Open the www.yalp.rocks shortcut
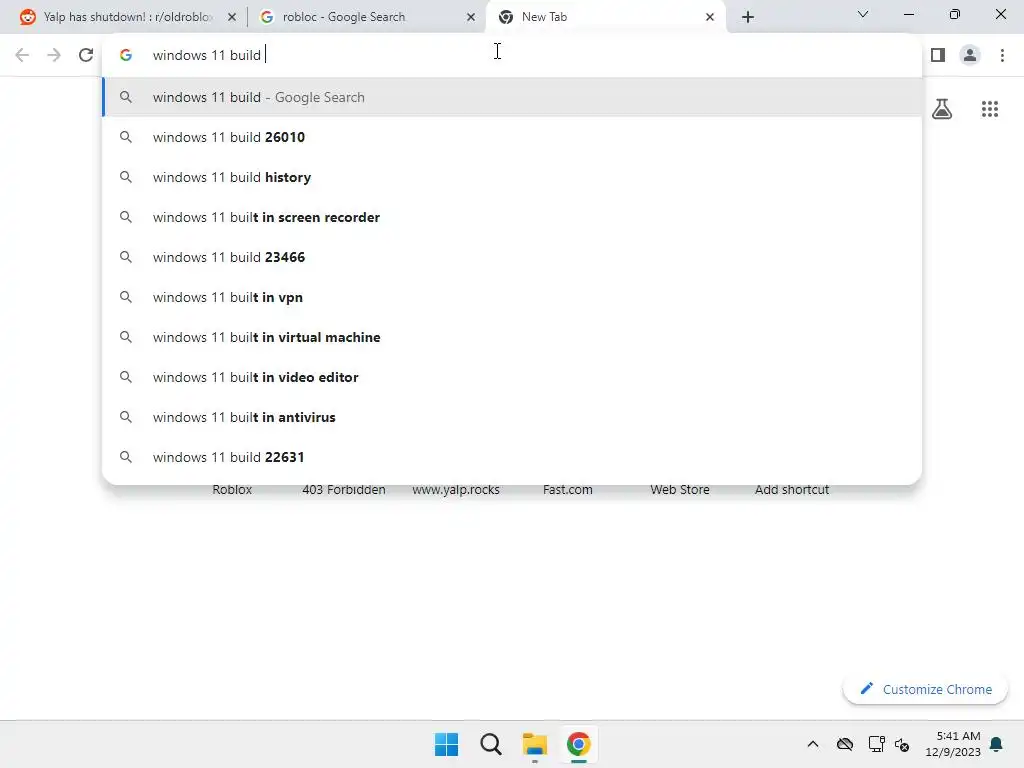The image size is (1024, 768). pyautogui.click(x=456, y=489)
